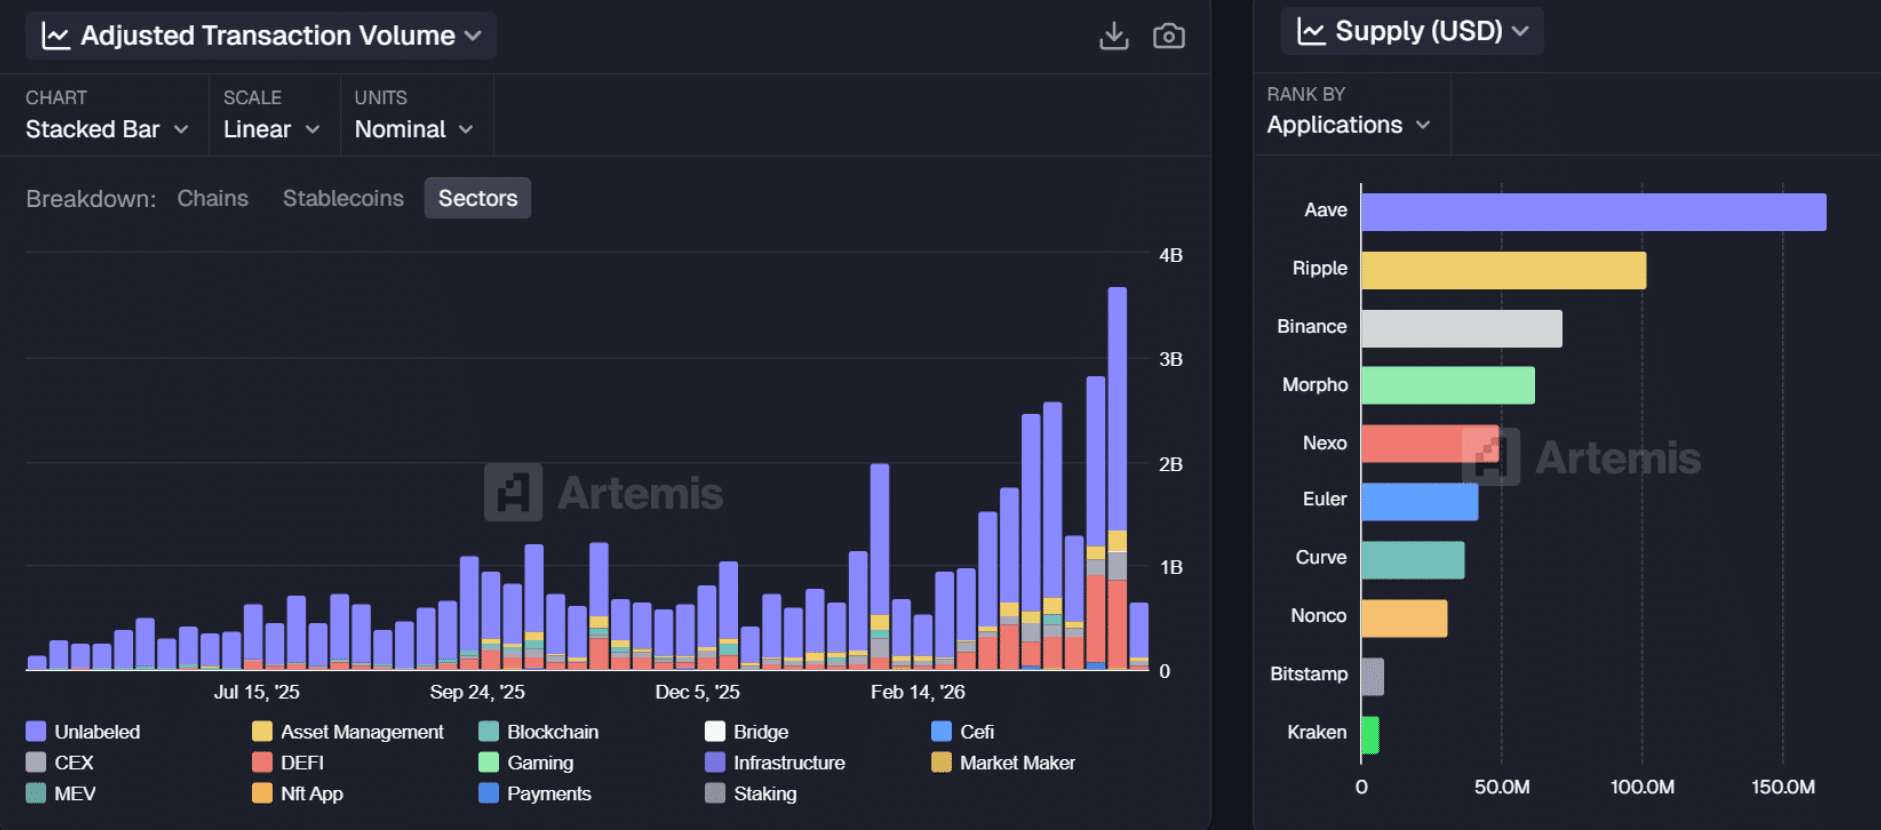Click the chart icon beside Supply (USD)
The image size is (1881, 830).
(x=1311, y=31)
